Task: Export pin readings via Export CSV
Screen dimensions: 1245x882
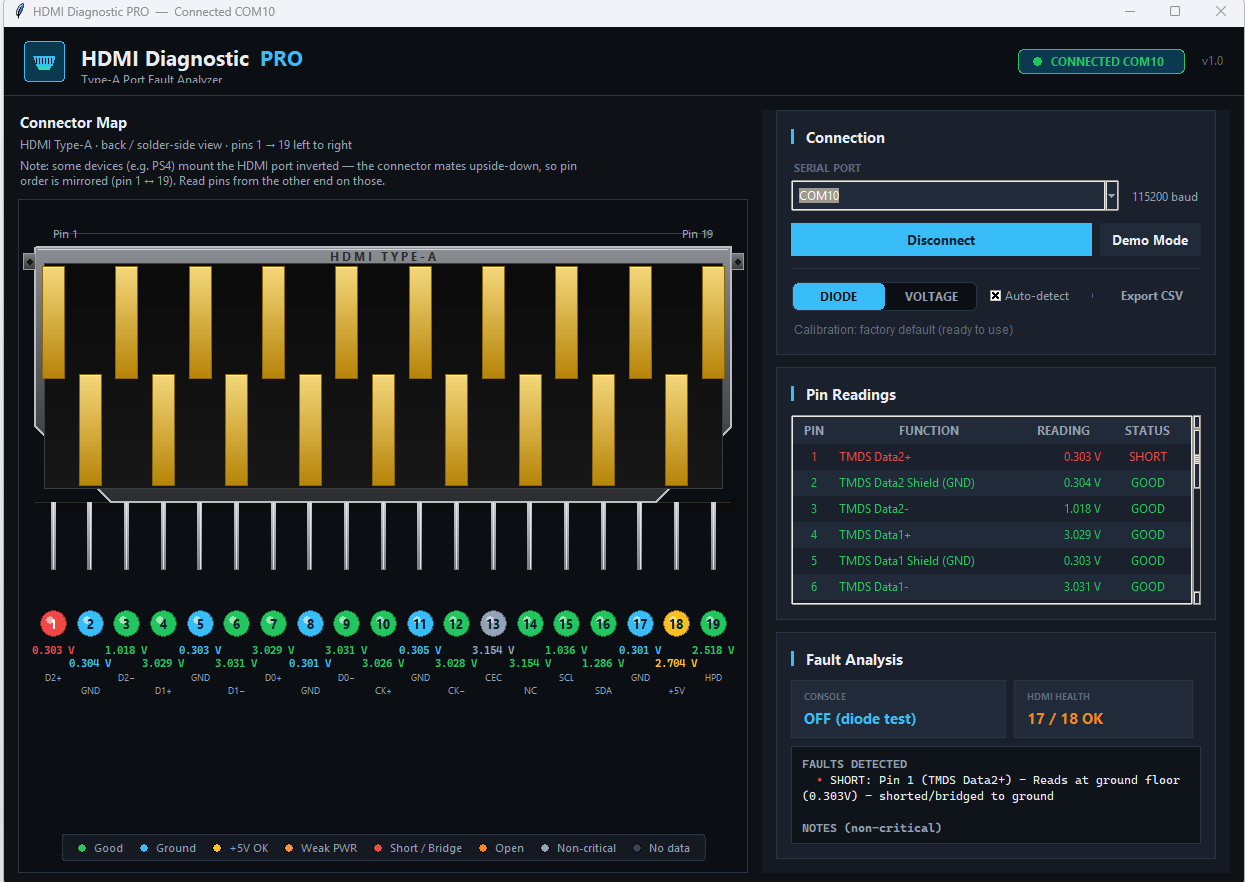Action: [x=1152, y=296]
